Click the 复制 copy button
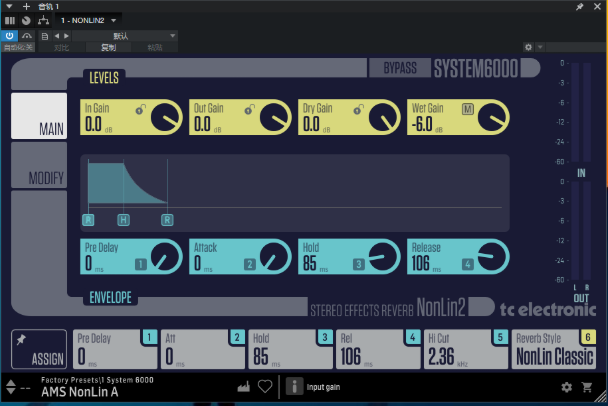 pos(108,47)
